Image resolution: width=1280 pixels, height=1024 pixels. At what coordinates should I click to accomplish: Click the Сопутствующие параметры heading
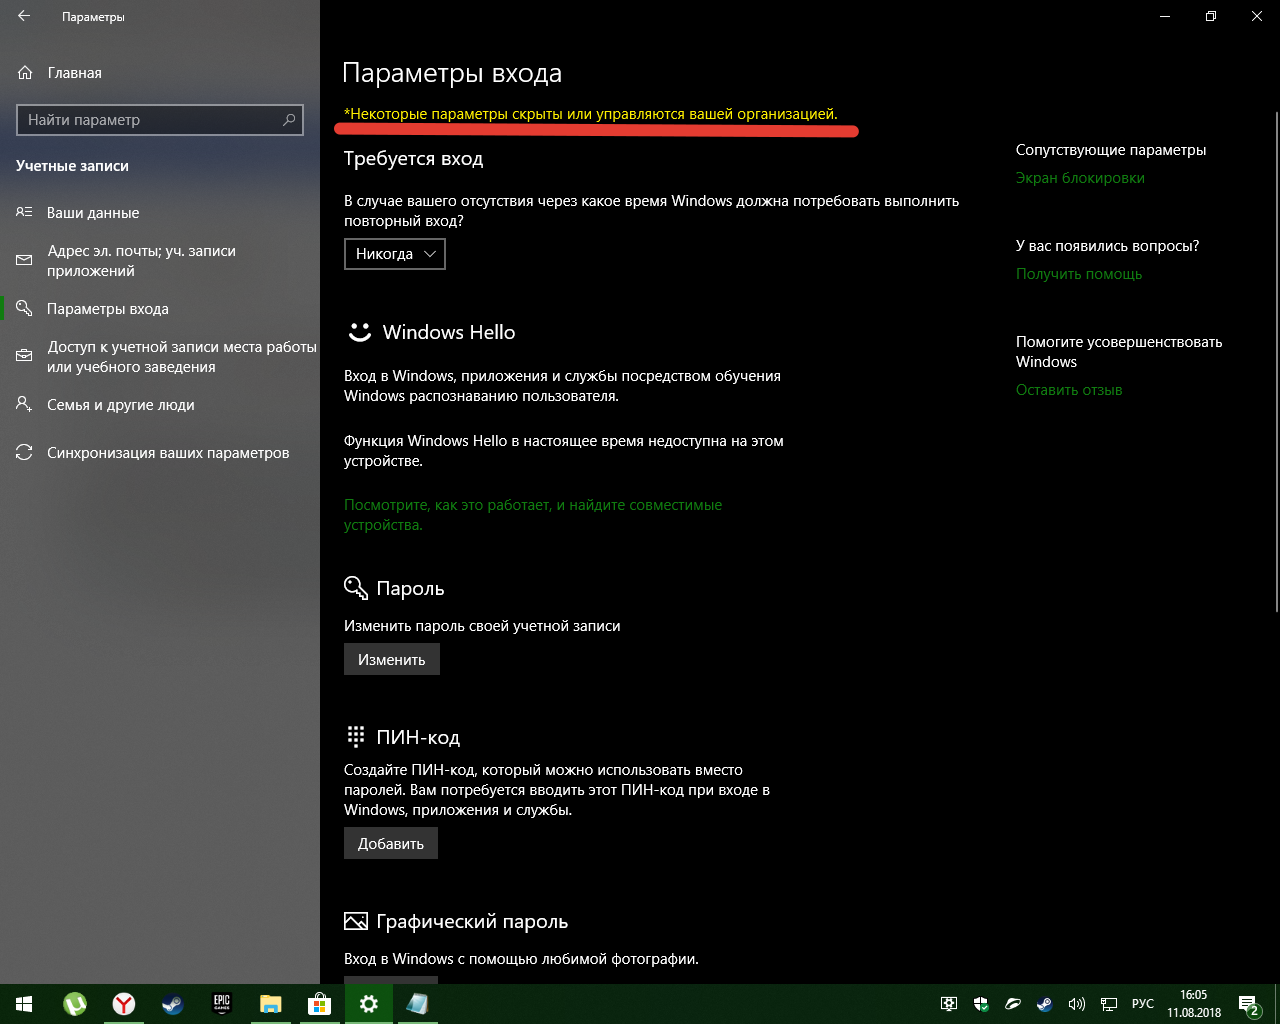(x=1111, y=150)
